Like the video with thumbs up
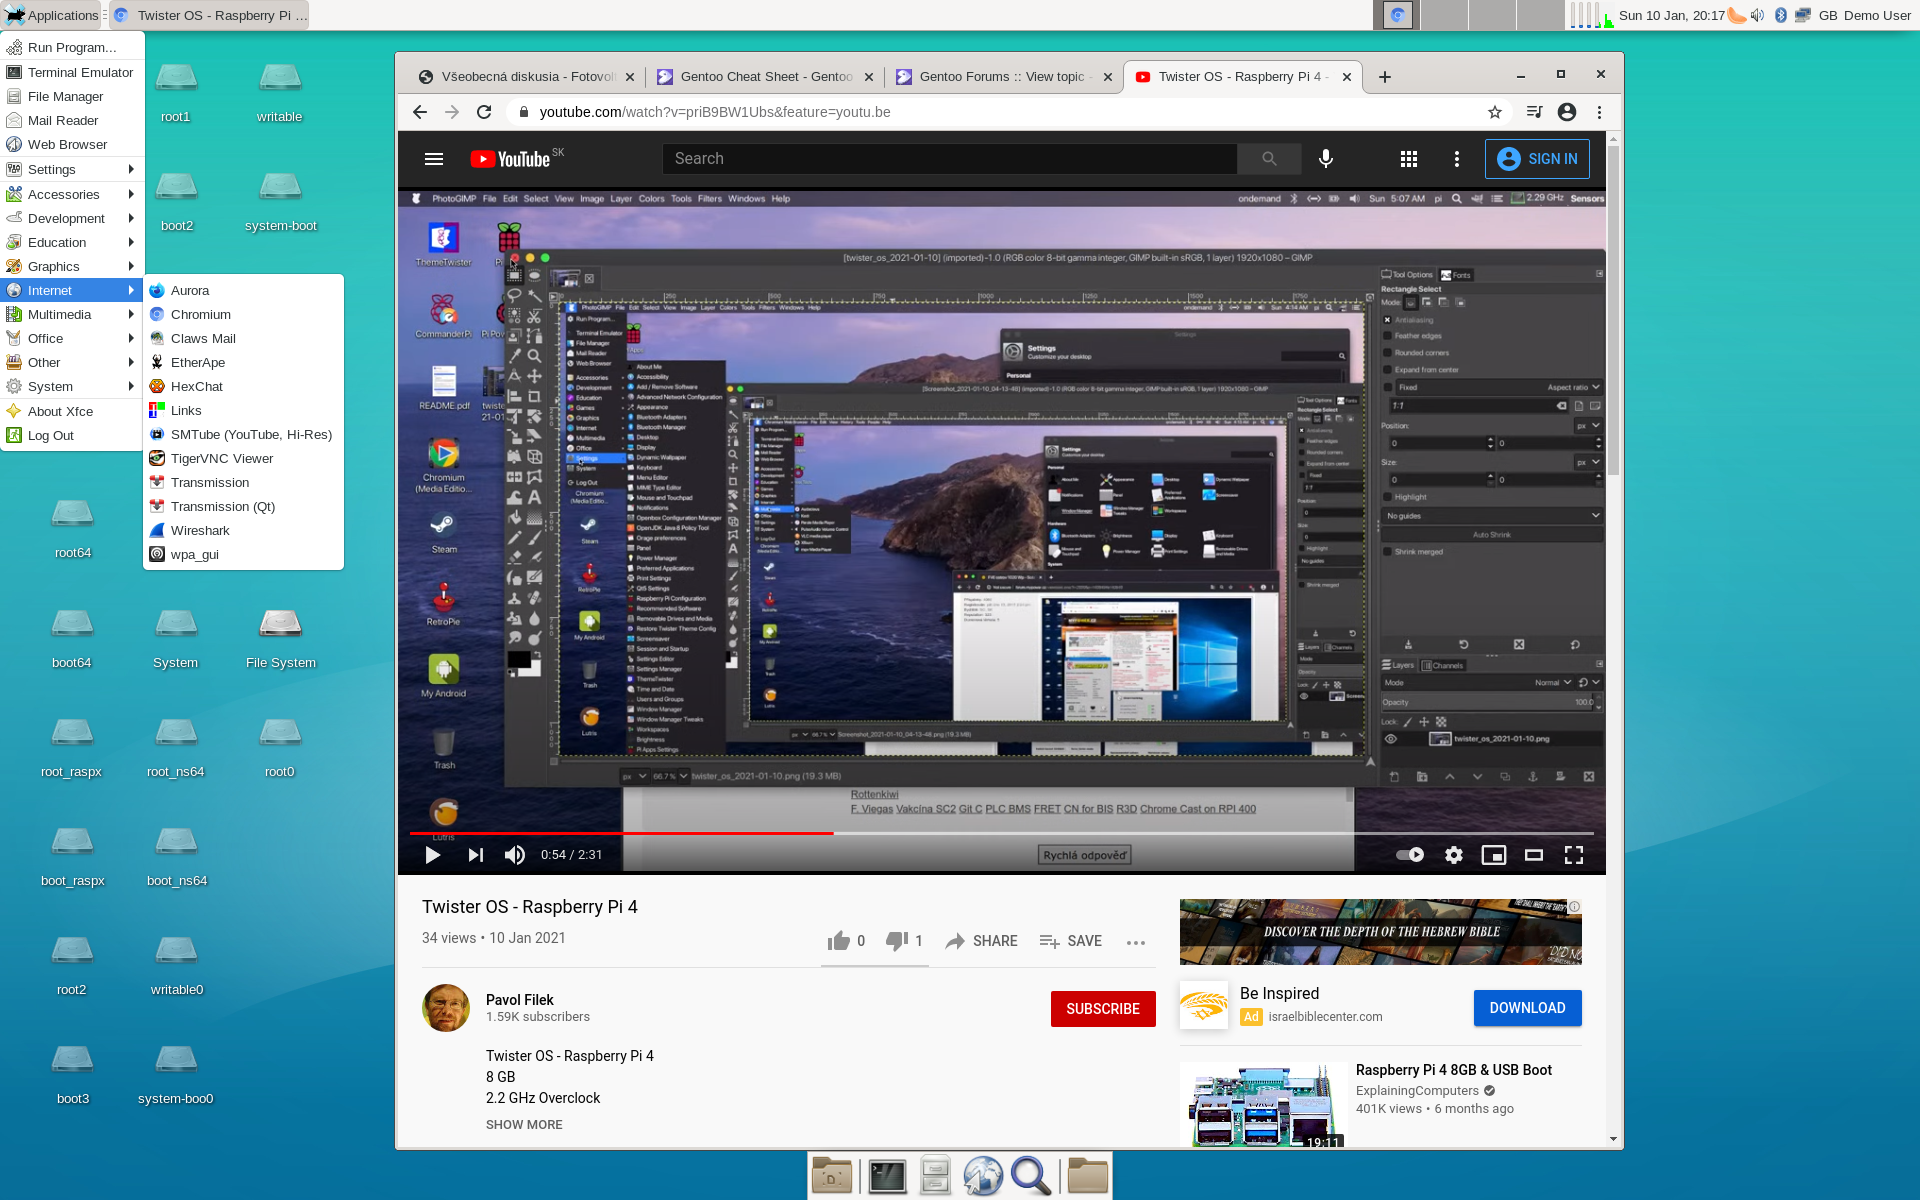 pyautogui.click(x=839, y=941)
